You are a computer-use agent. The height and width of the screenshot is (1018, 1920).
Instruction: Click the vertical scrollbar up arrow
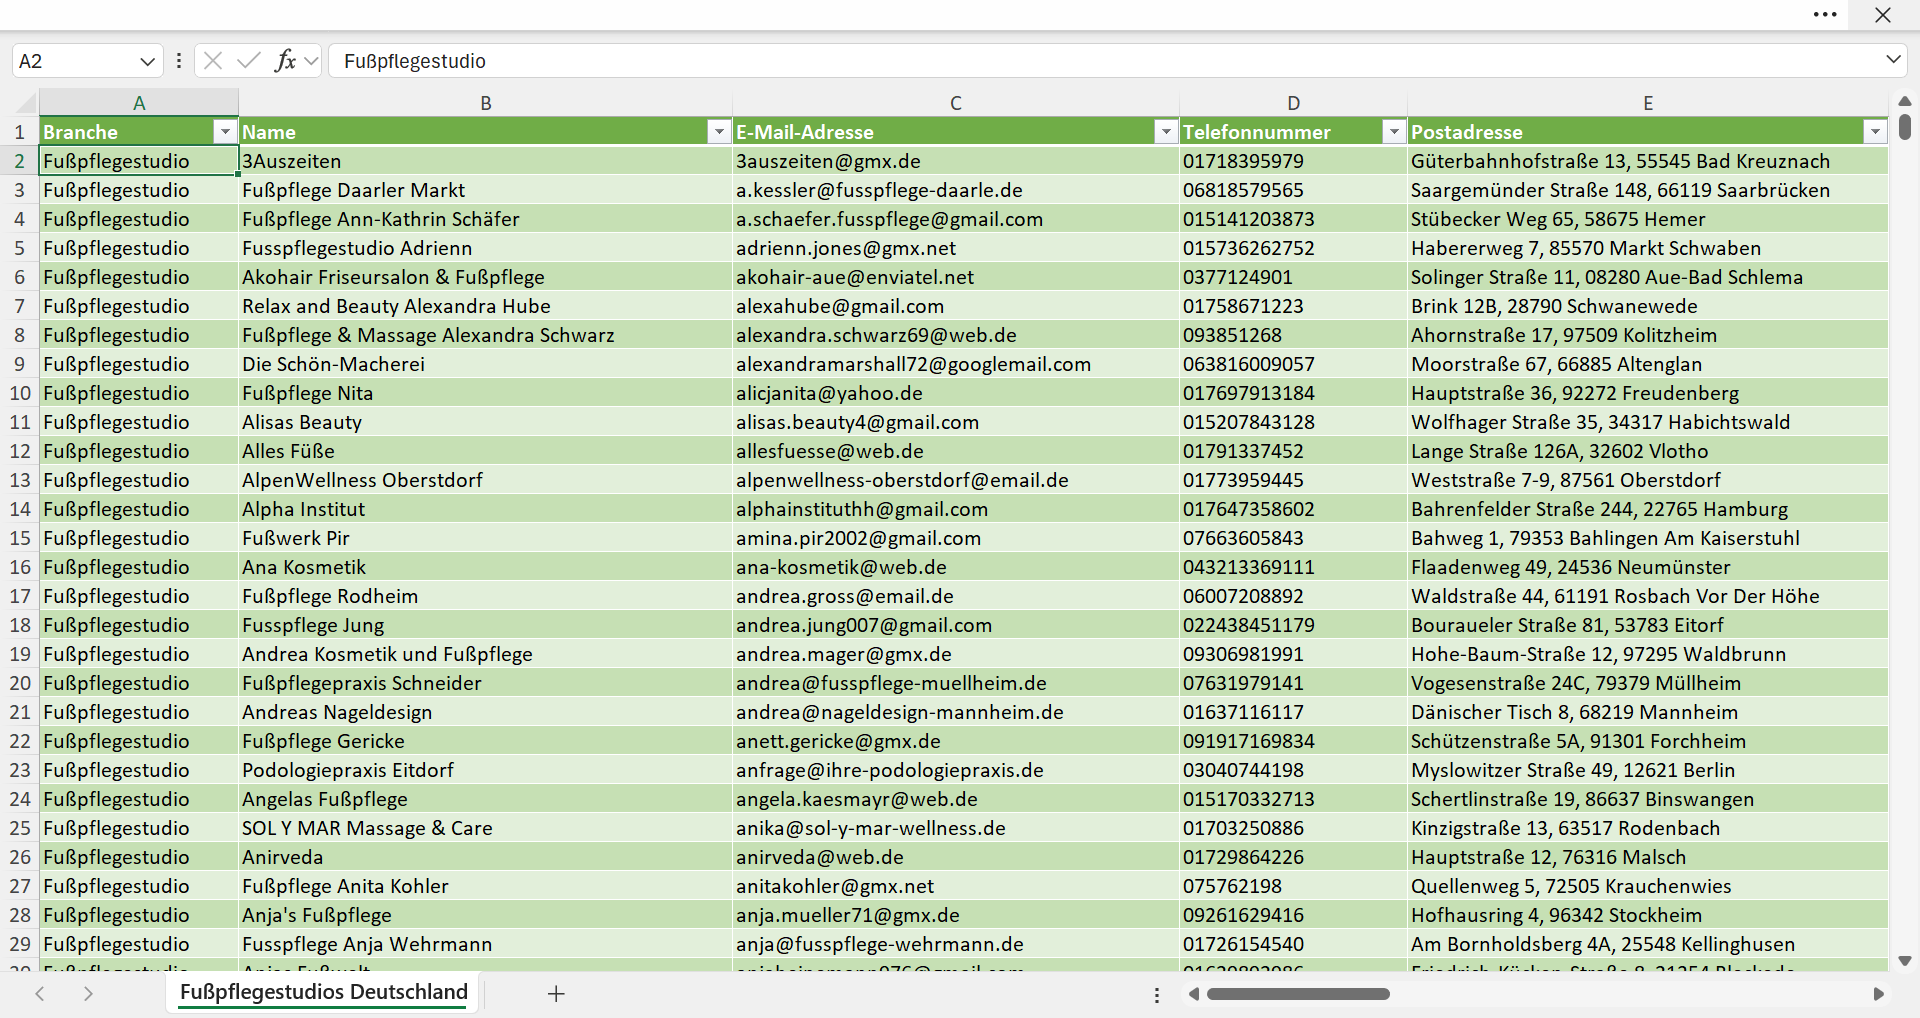(x=1905, y=101)
